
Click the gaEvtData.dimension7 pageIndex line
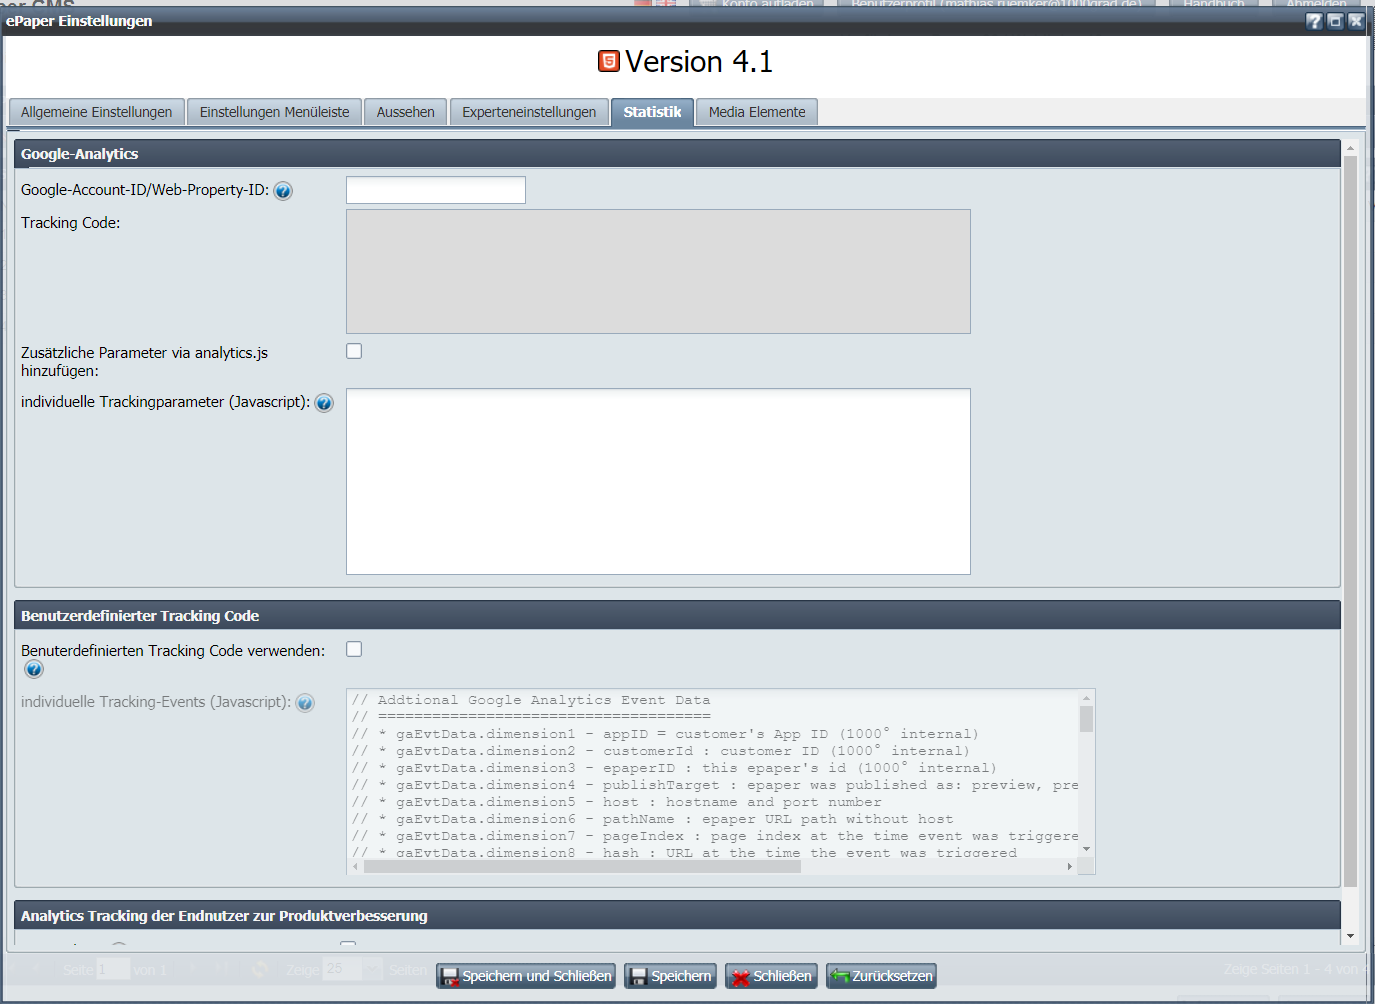715,836
